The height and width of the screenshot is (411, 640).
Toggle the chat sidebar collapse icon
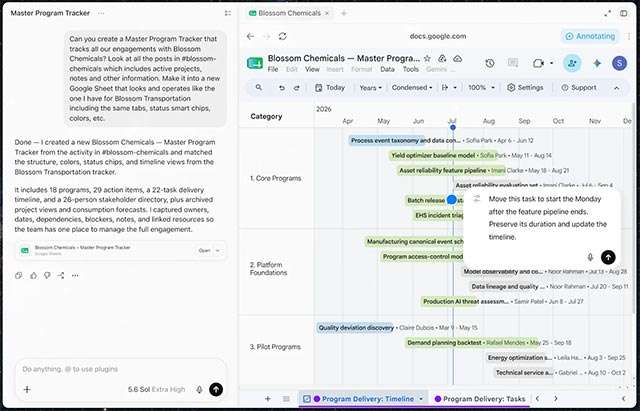point(228,13)
